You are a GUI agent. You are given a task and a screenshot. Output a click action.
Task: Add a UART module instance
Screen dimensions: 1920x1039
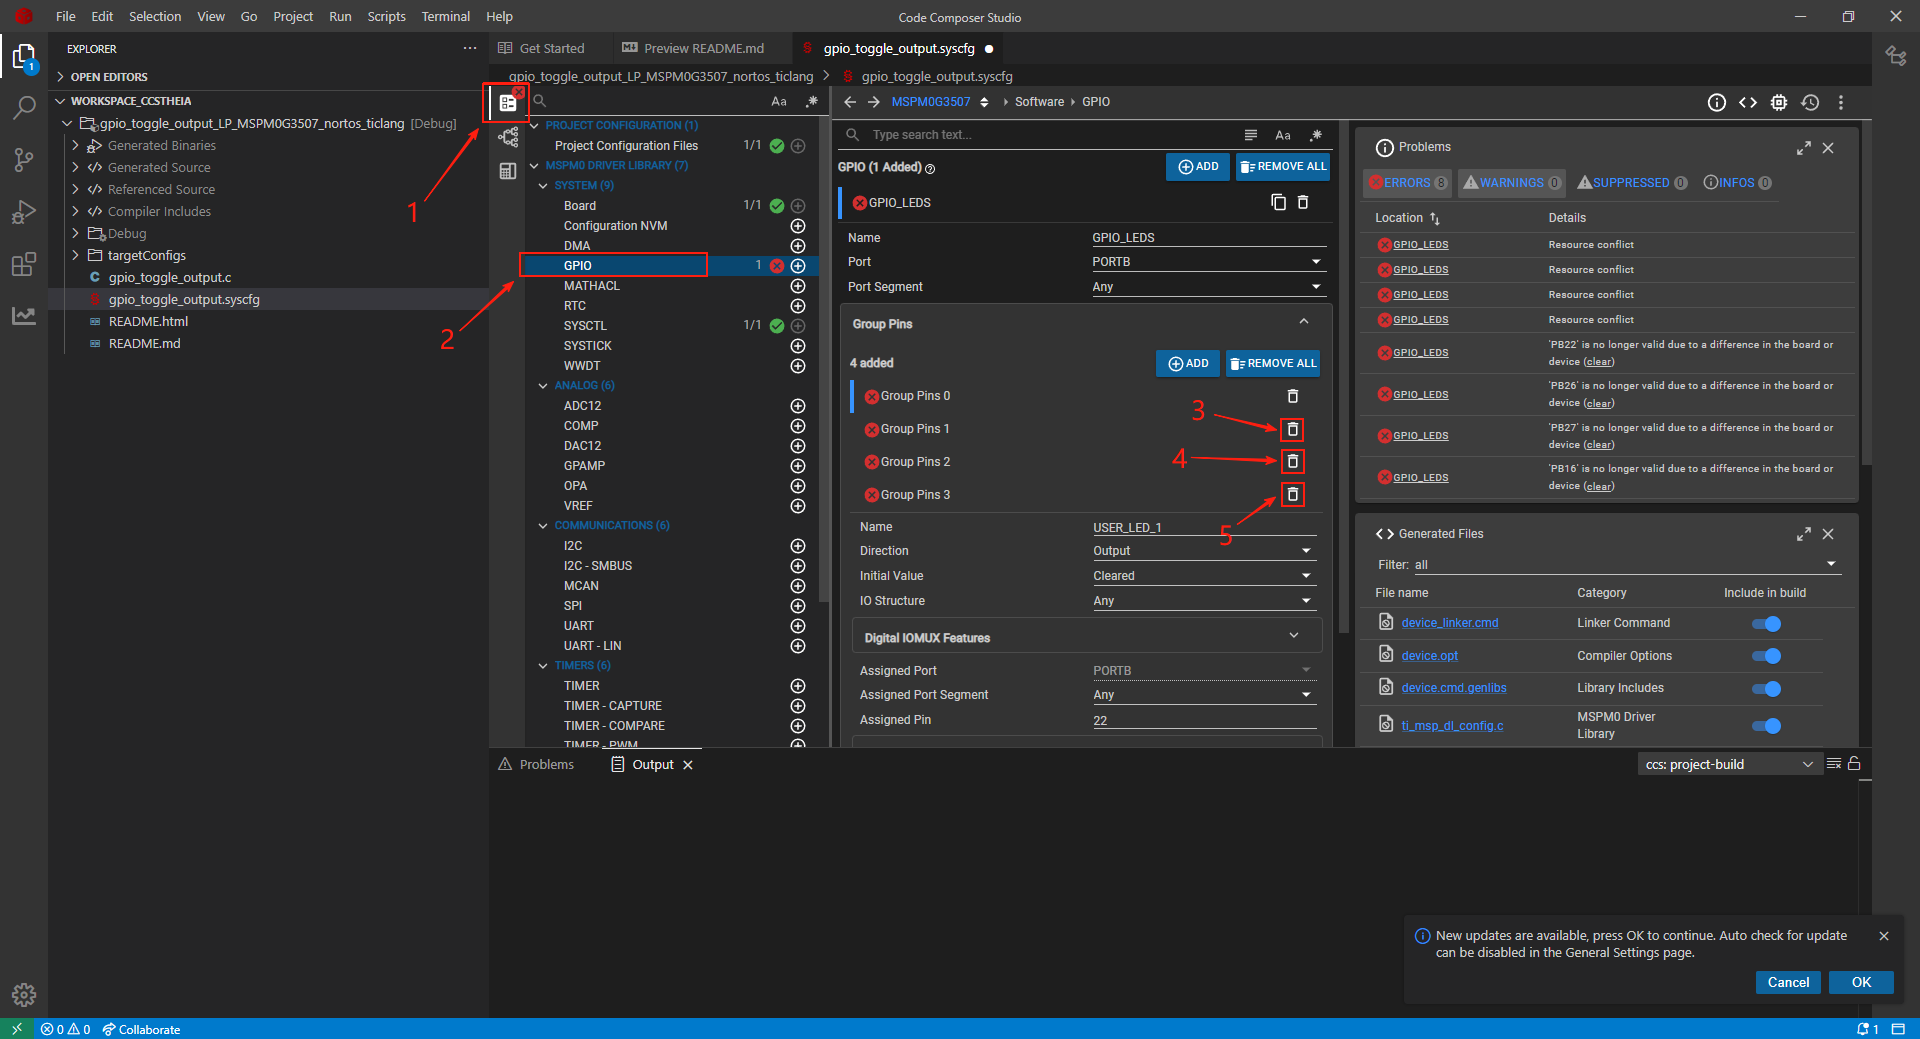coord(798,626)
